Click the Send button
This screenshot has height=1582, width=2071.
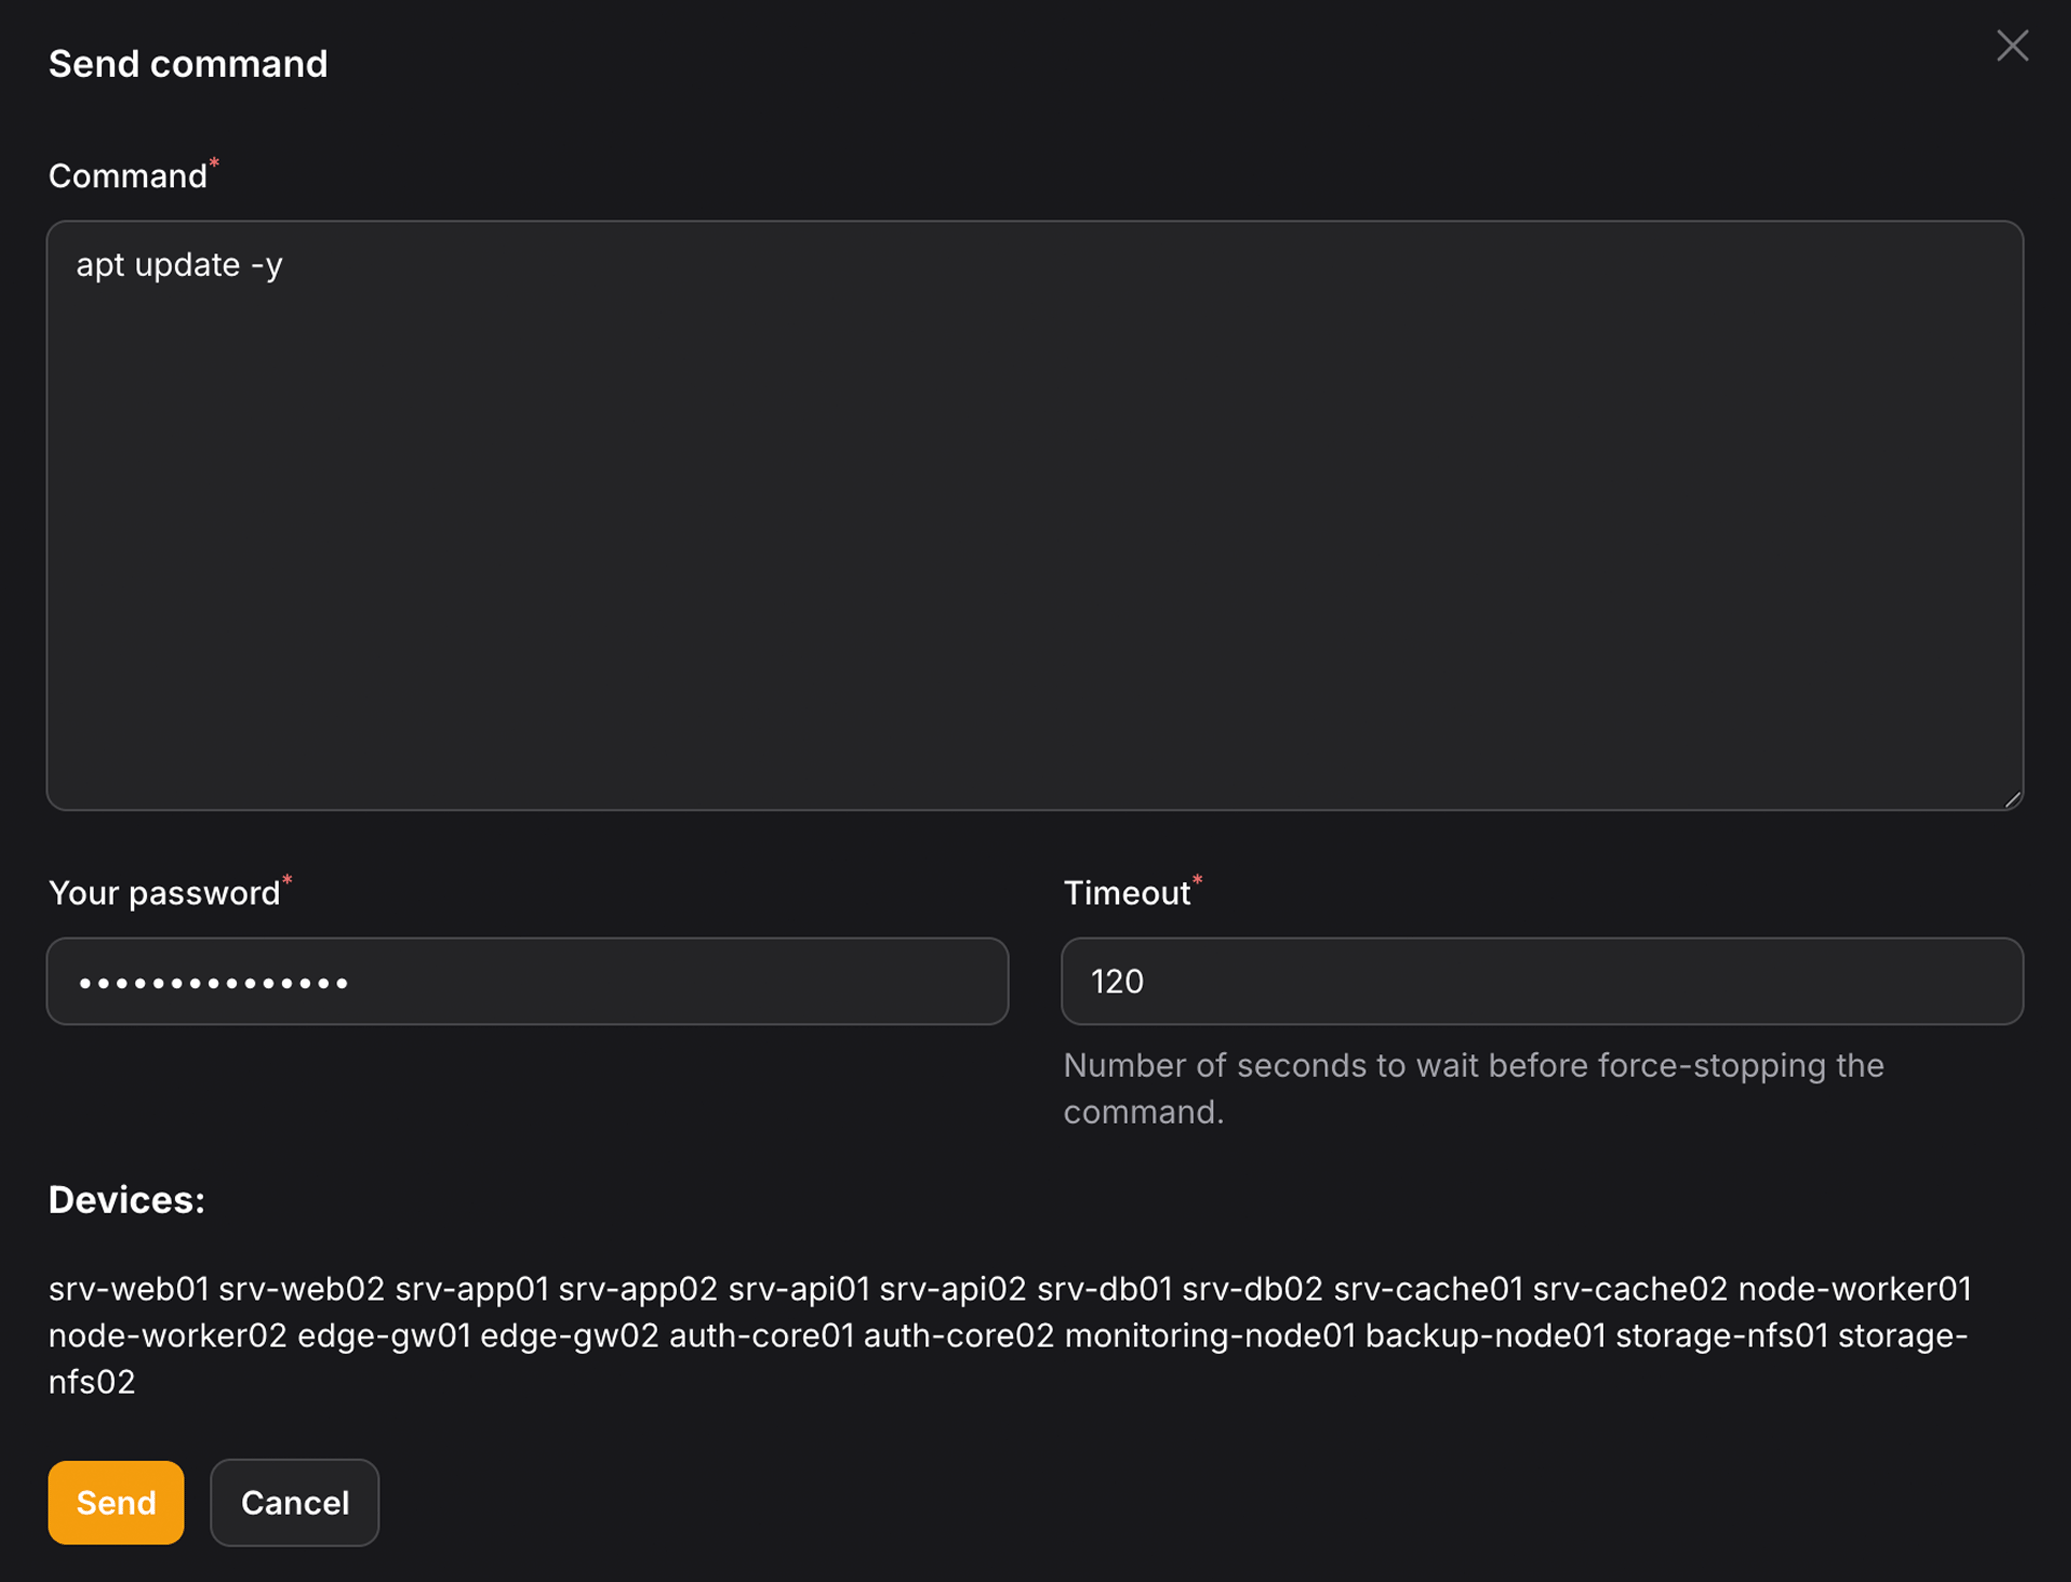click(115, 1502)
